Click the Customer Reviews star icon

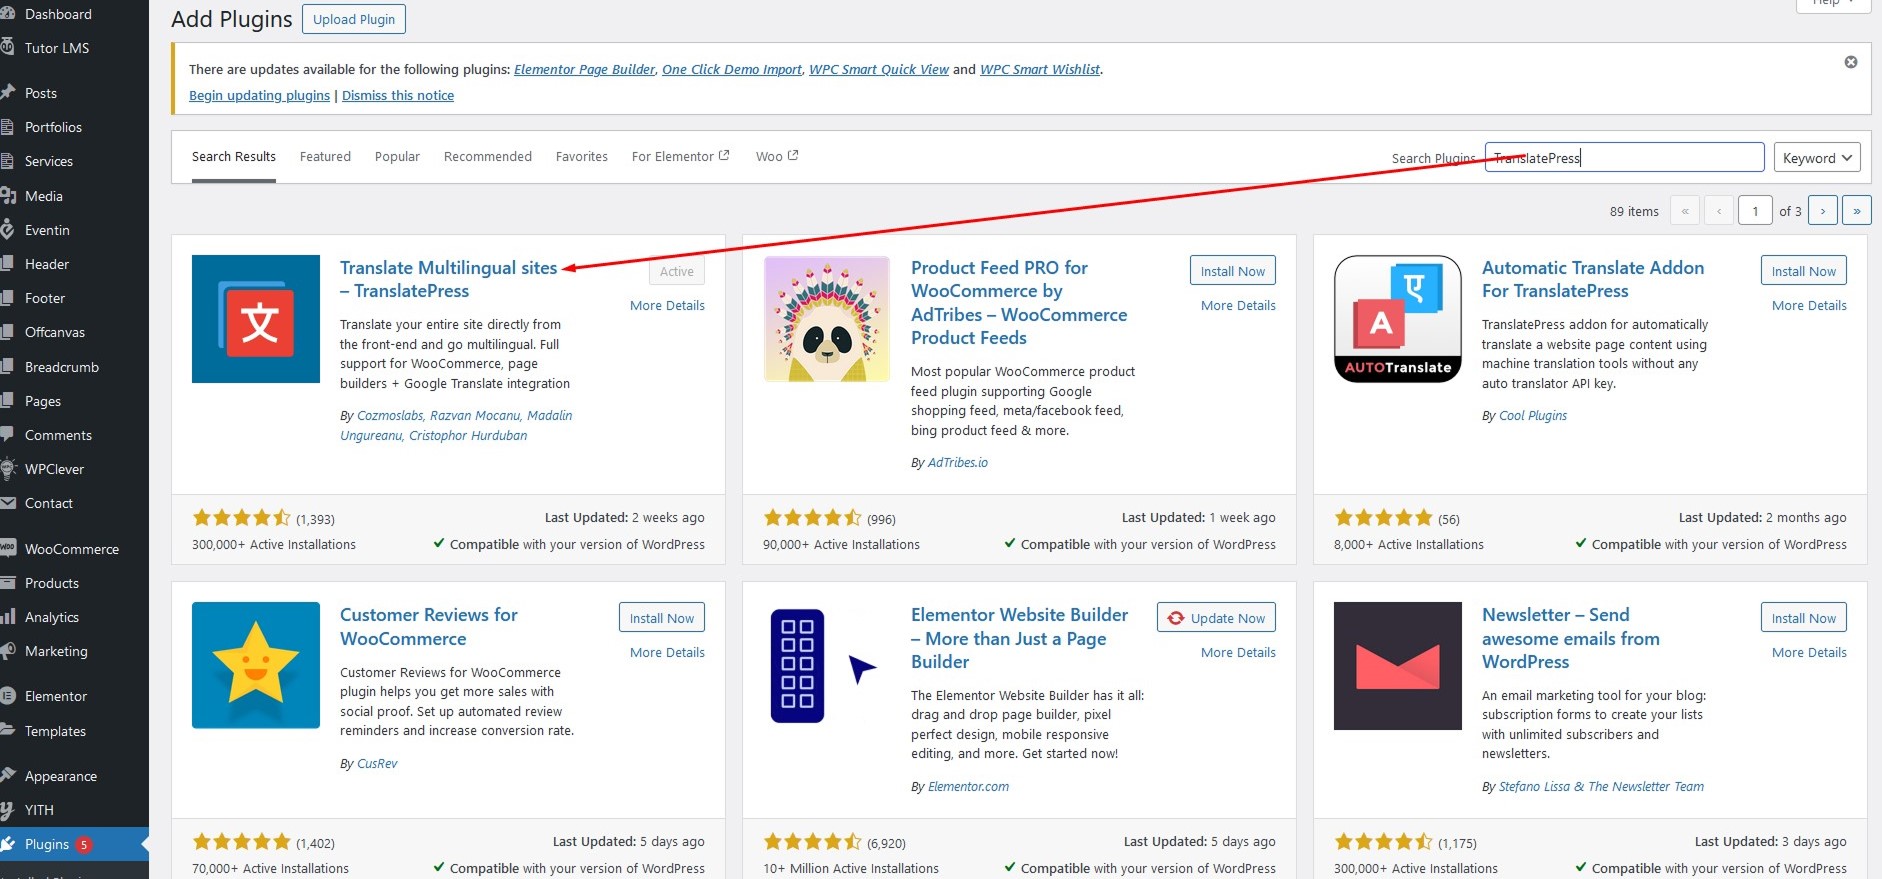pos(256,665)
